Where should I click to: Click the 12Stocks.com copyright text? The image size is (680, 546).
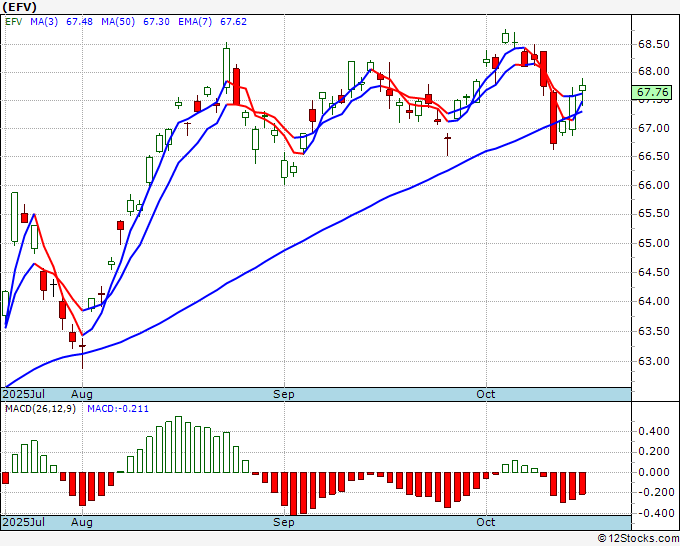tap(638, 539)
